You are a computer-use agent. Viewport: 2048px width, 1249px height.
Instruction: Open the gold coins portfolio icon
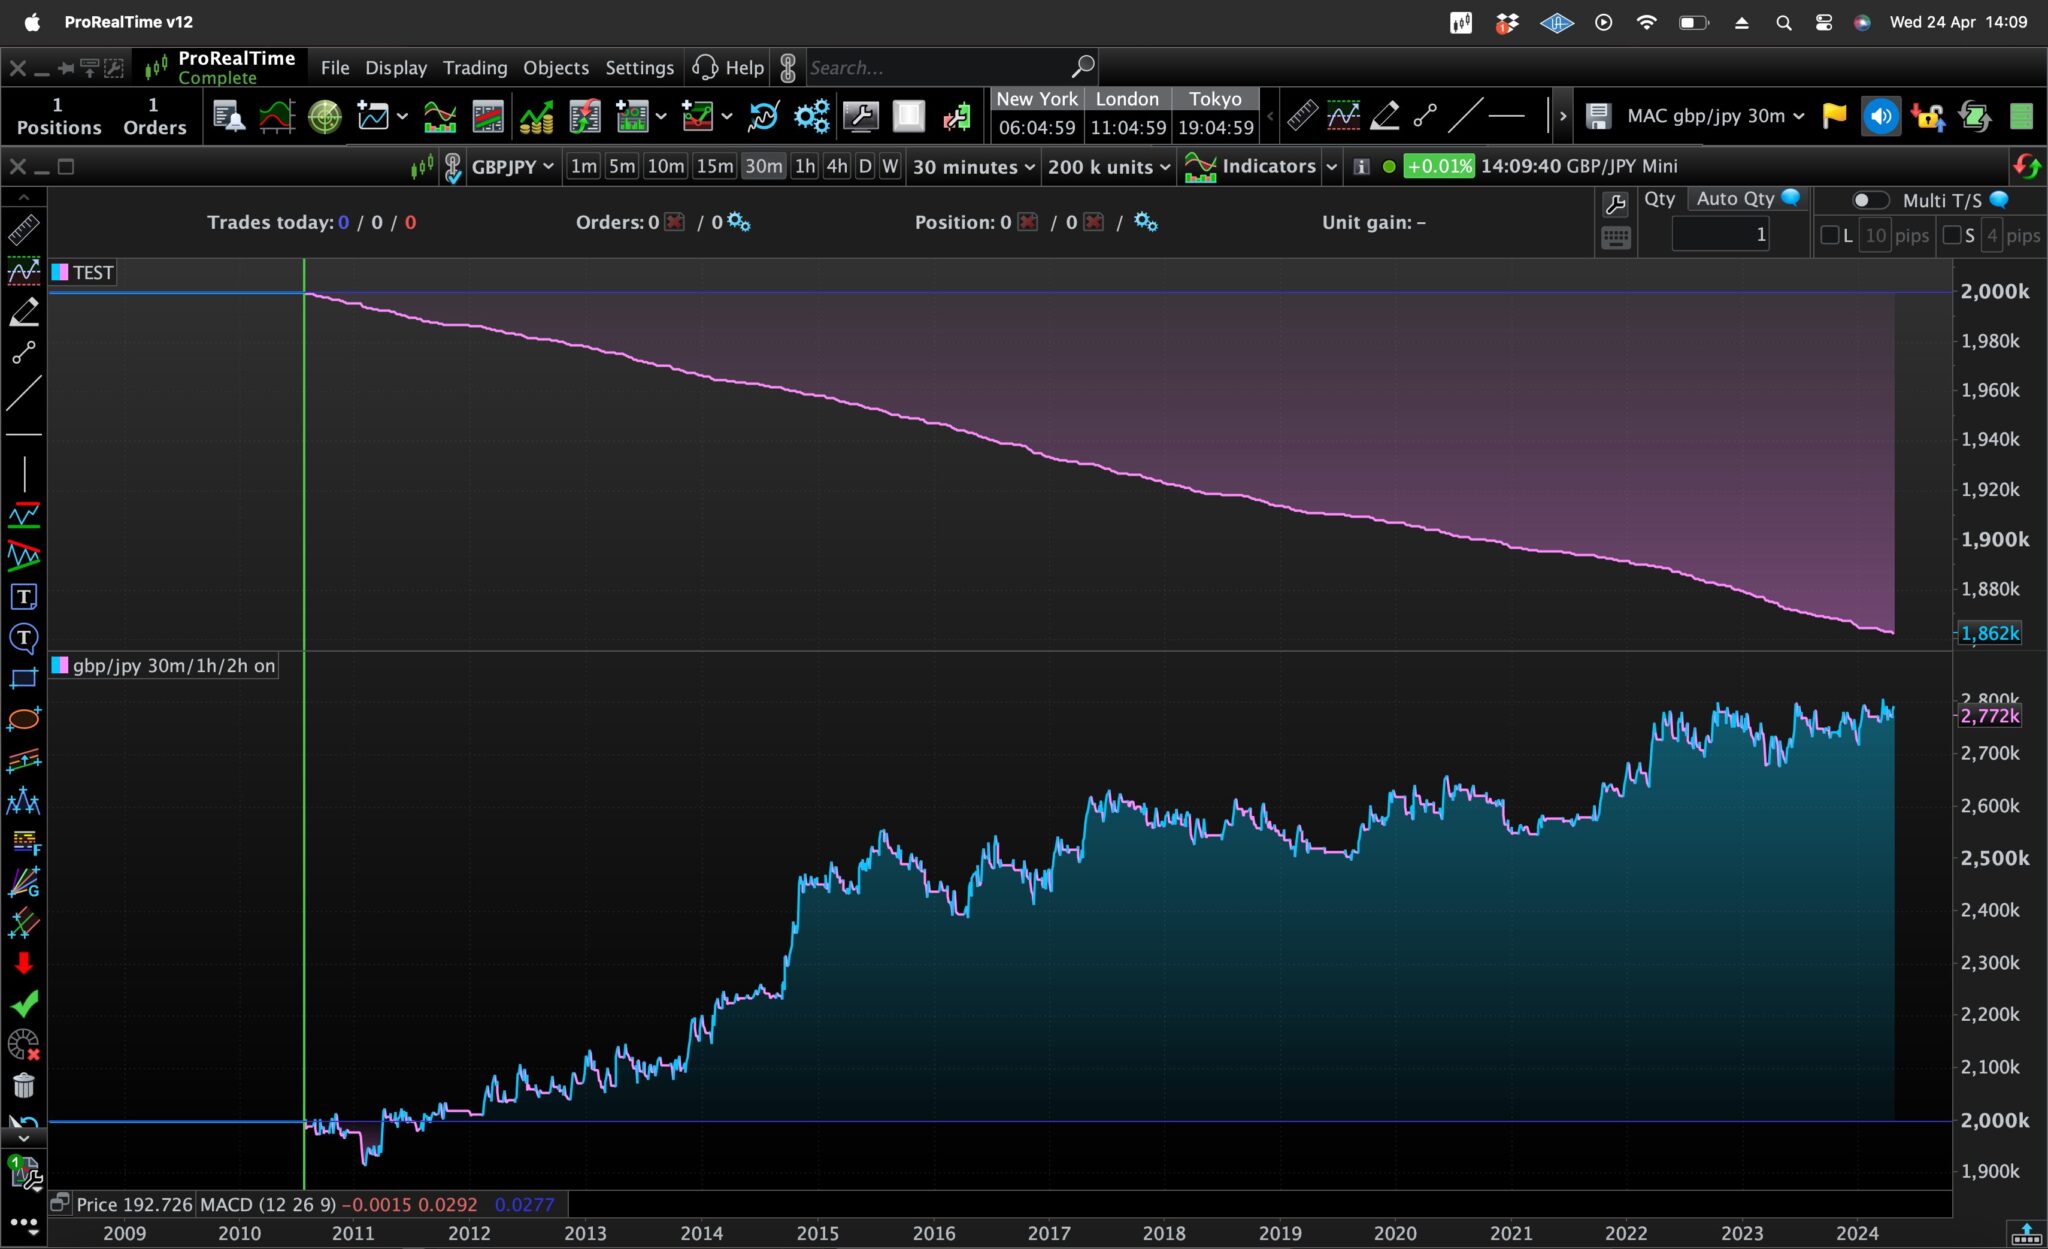point(536,117)
